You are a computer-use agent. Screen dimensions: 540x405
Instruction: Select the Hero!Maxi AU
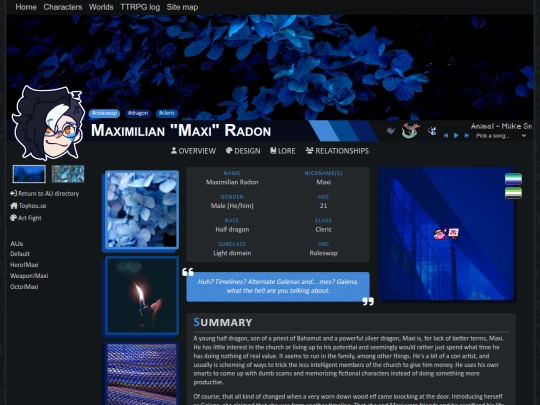pos(24,265)
